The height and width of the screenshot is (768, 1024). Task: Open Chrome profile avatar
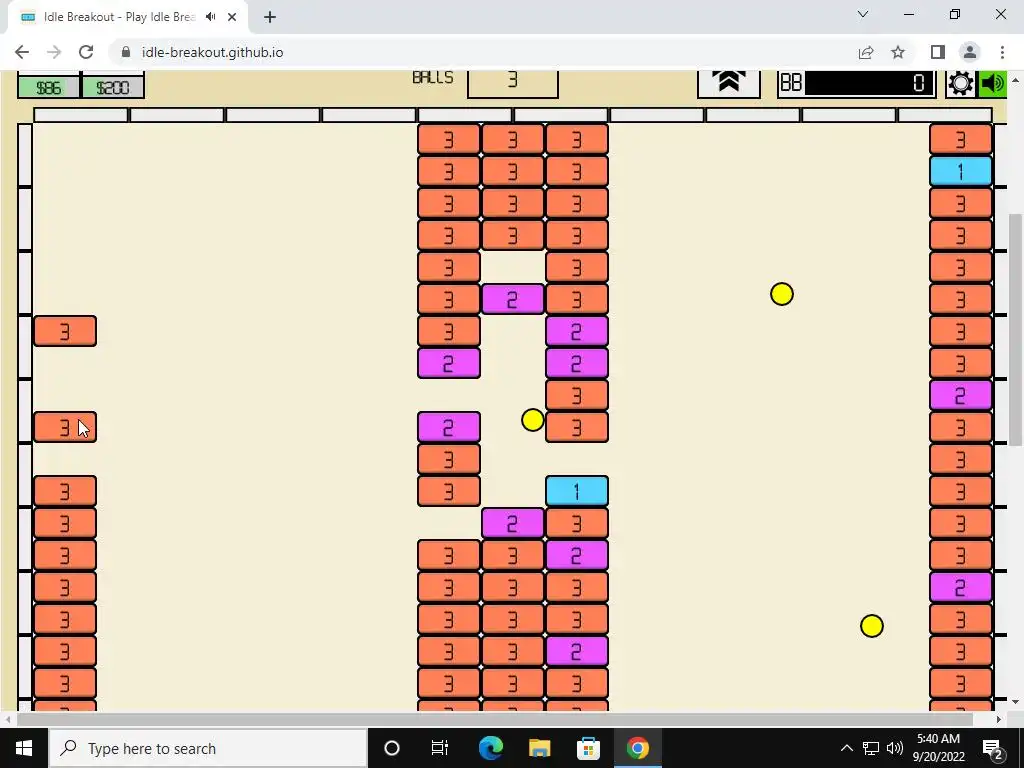[970, 52]
